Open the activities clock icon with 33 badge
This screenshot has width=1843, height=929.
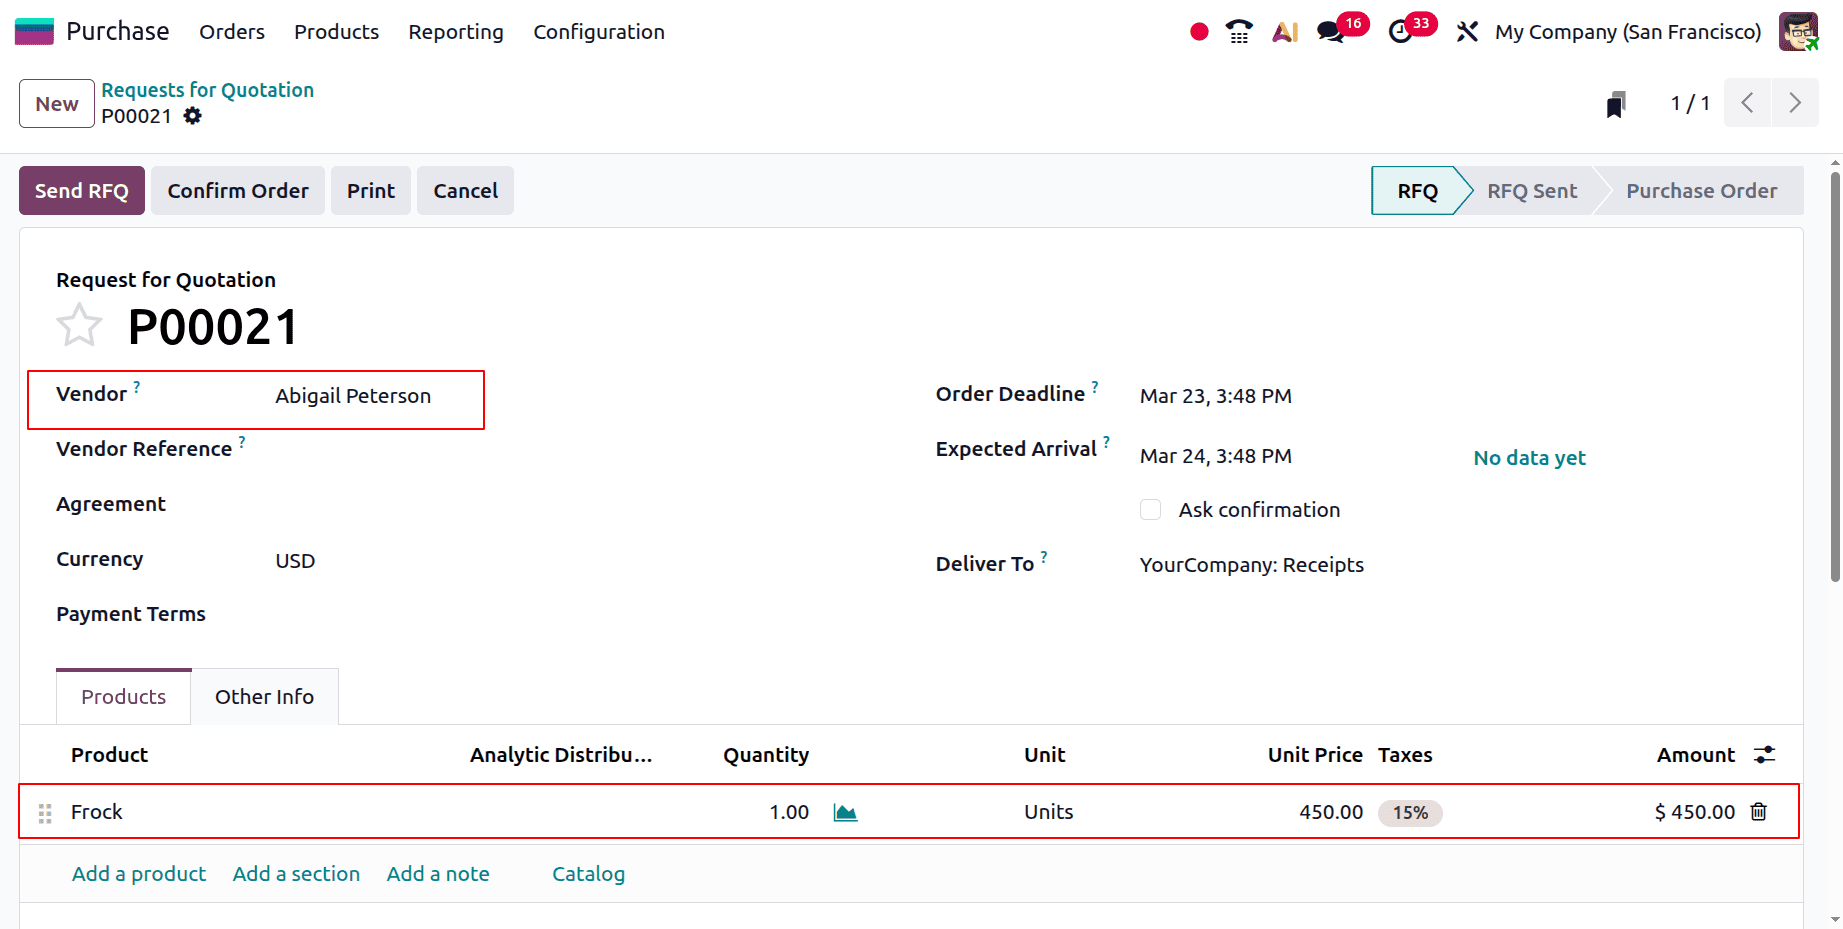(x=1400, y=32)
